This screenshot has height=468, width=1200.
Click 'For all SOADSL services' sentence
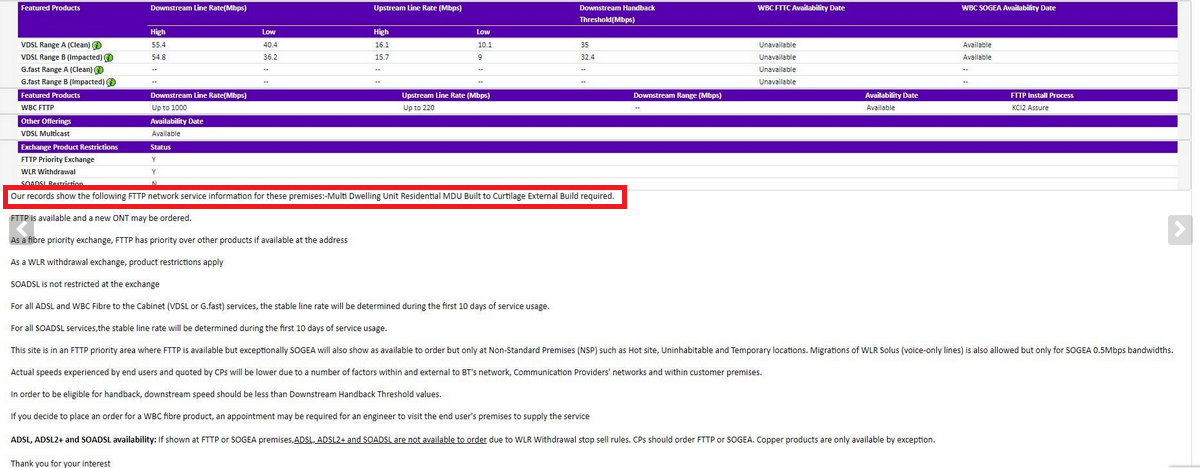198,328
